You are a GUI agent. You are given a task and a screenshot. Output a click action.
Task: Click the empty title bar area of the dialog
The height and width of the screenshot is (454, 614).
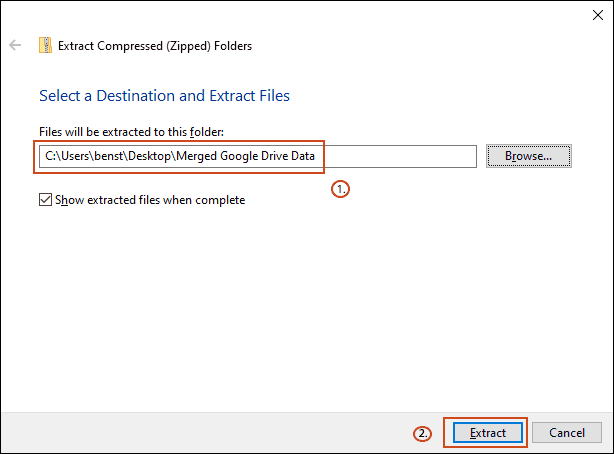(300, 16)
